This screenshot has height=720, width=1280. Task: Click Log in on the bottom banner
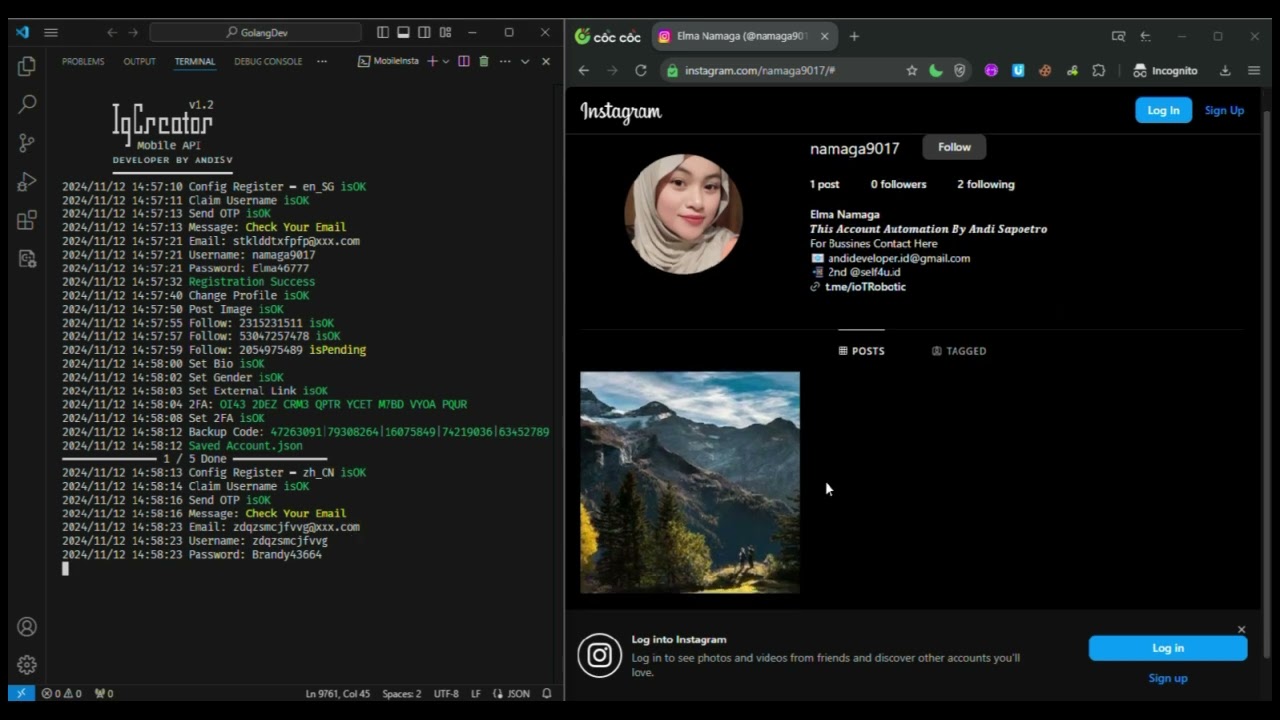coord(1168,648)
